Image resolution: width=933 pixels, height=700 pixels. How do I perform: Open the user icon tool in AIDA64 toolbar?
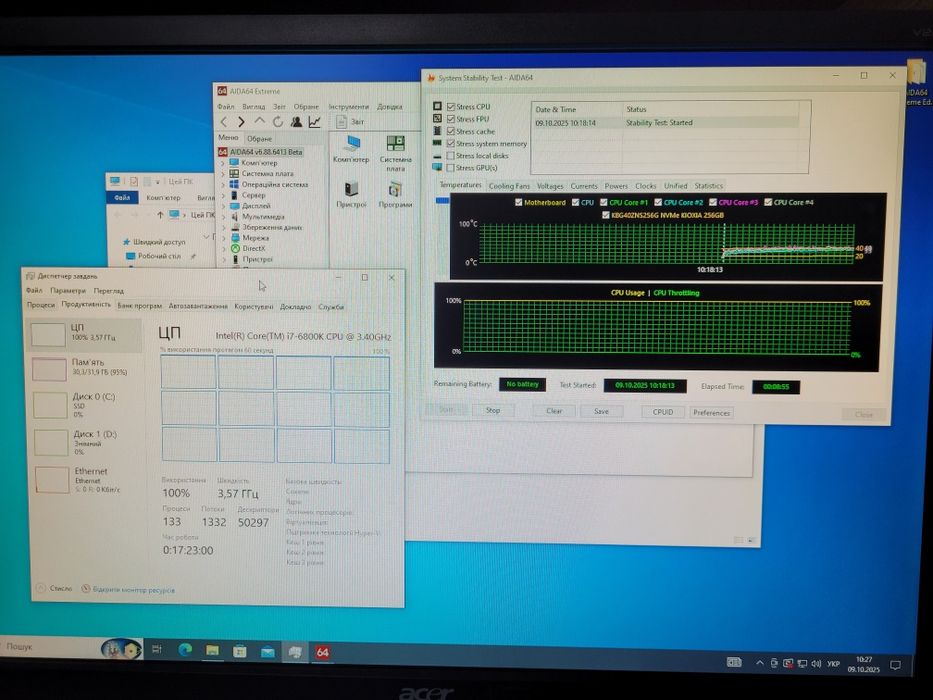296,122
